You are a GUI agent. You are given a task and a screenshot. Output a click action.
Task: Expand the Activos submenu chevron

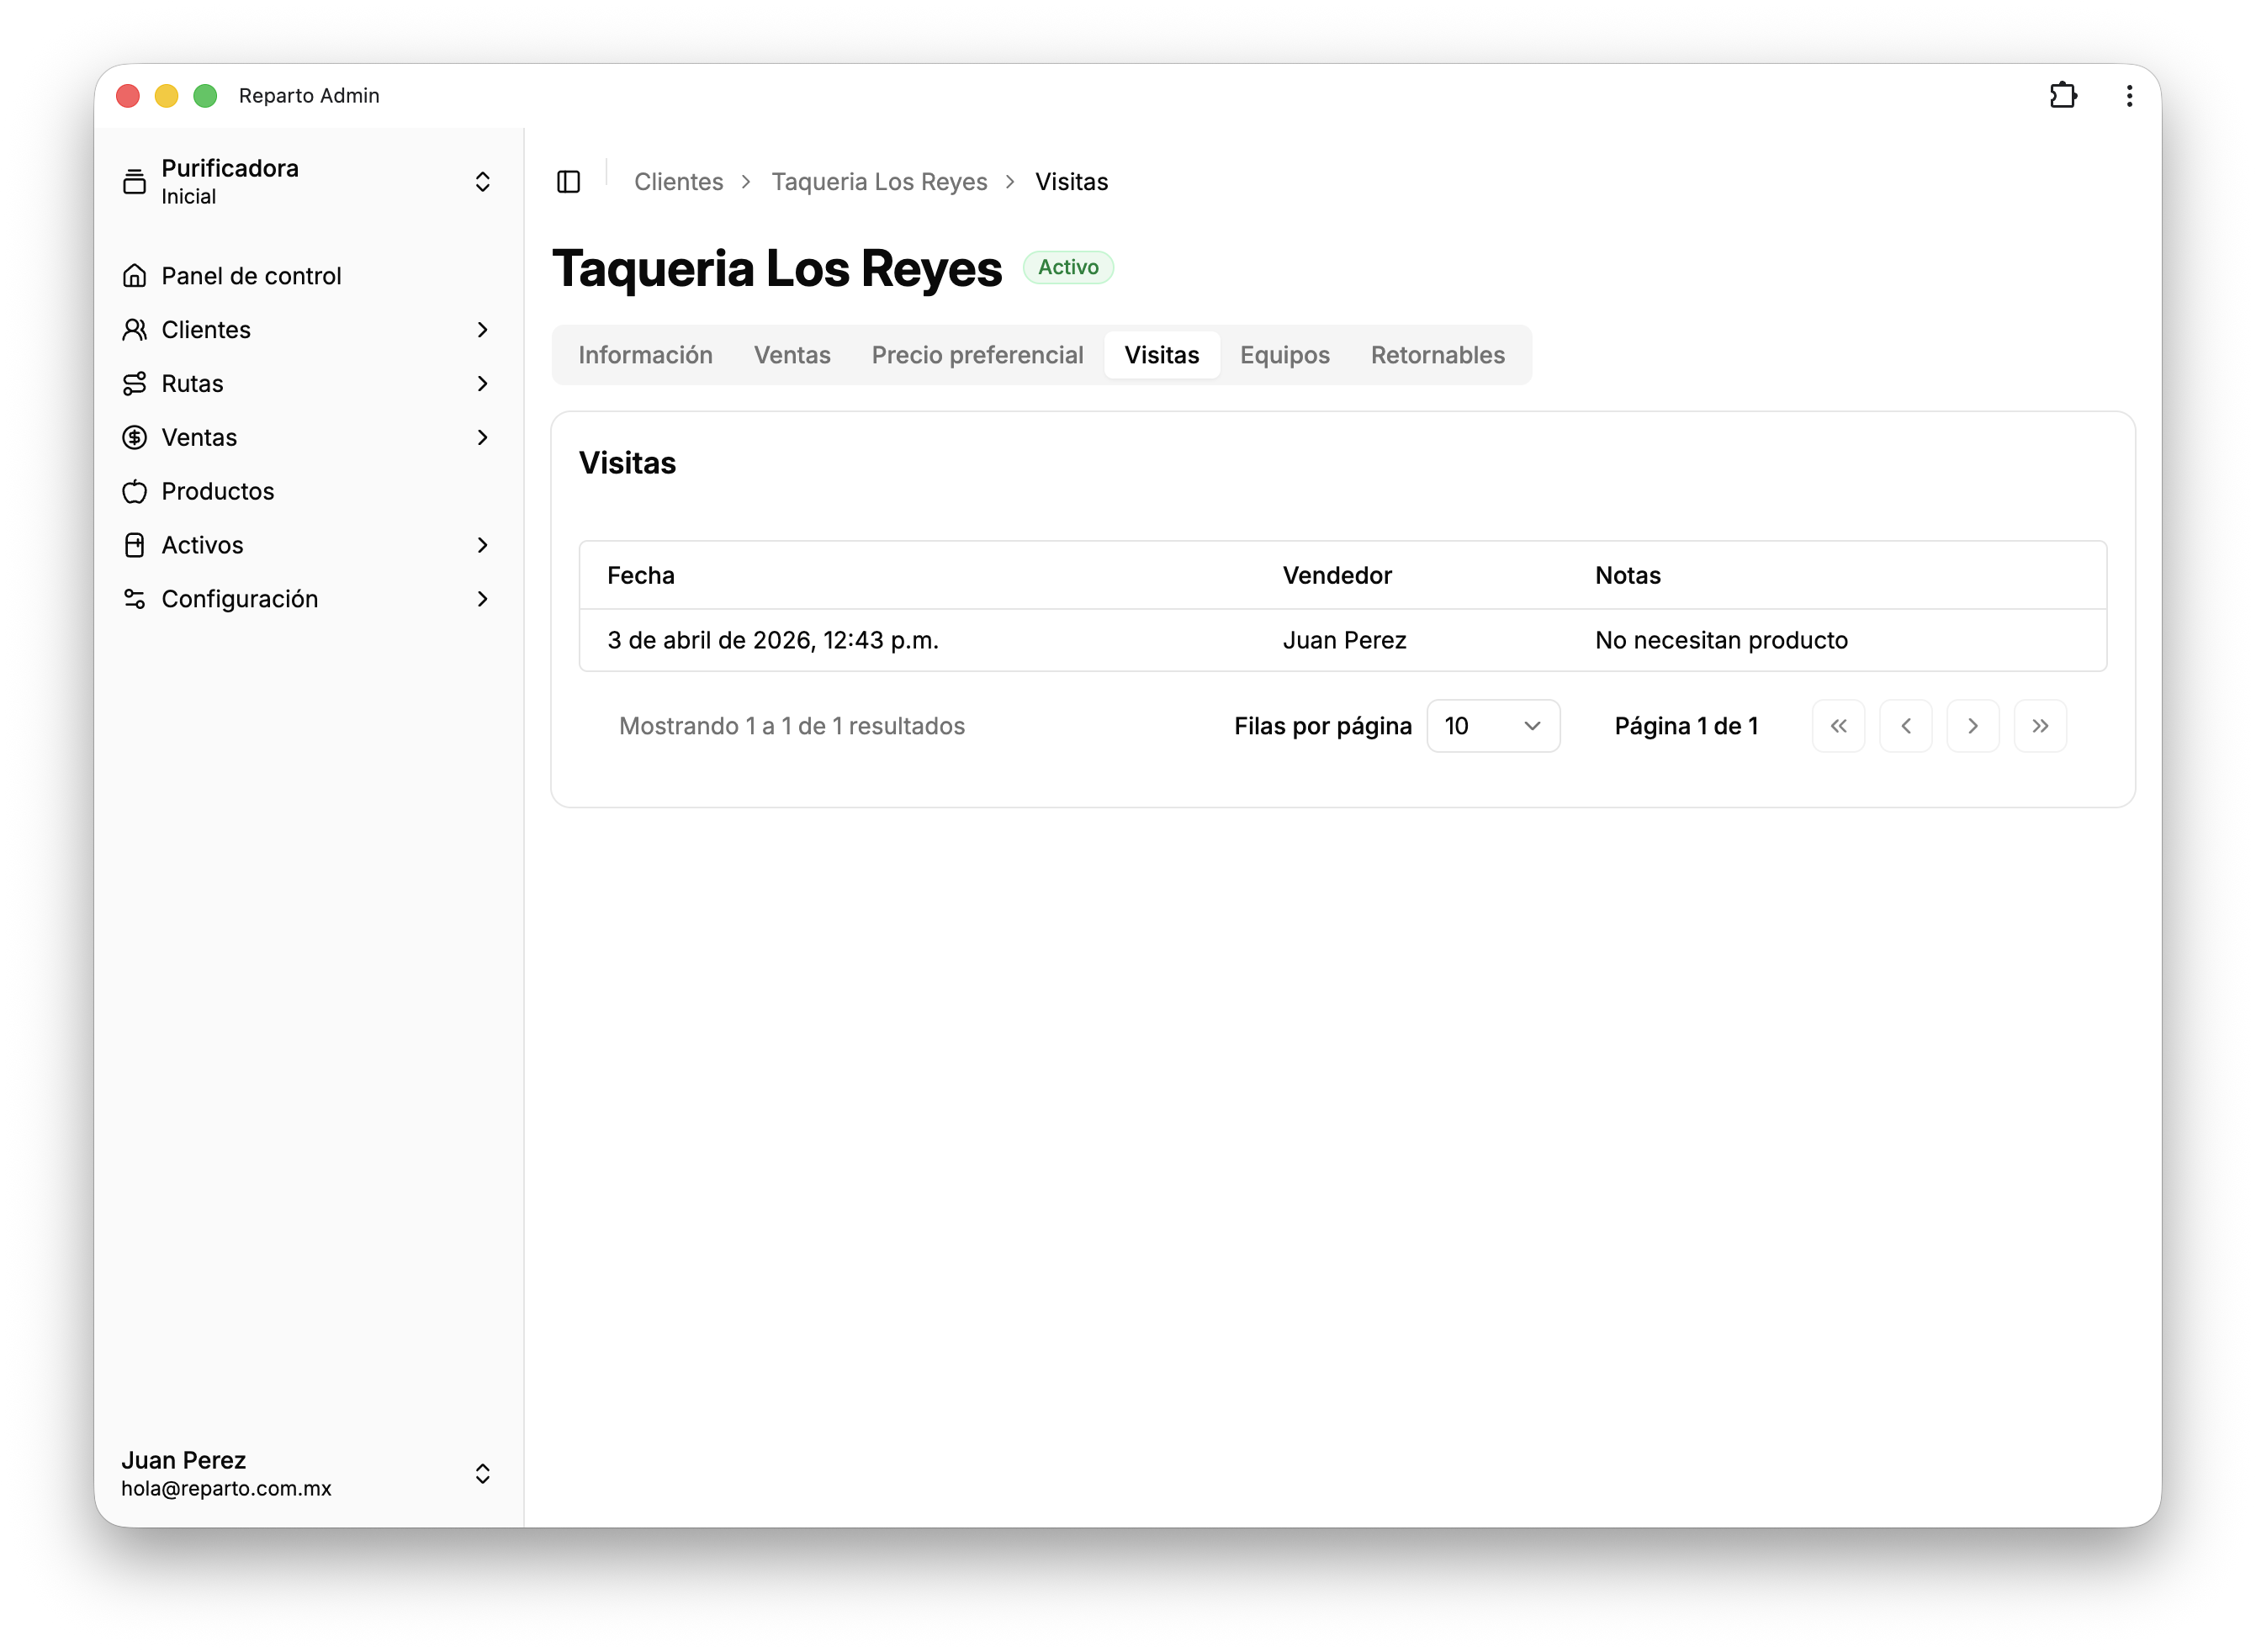[482, 545]
